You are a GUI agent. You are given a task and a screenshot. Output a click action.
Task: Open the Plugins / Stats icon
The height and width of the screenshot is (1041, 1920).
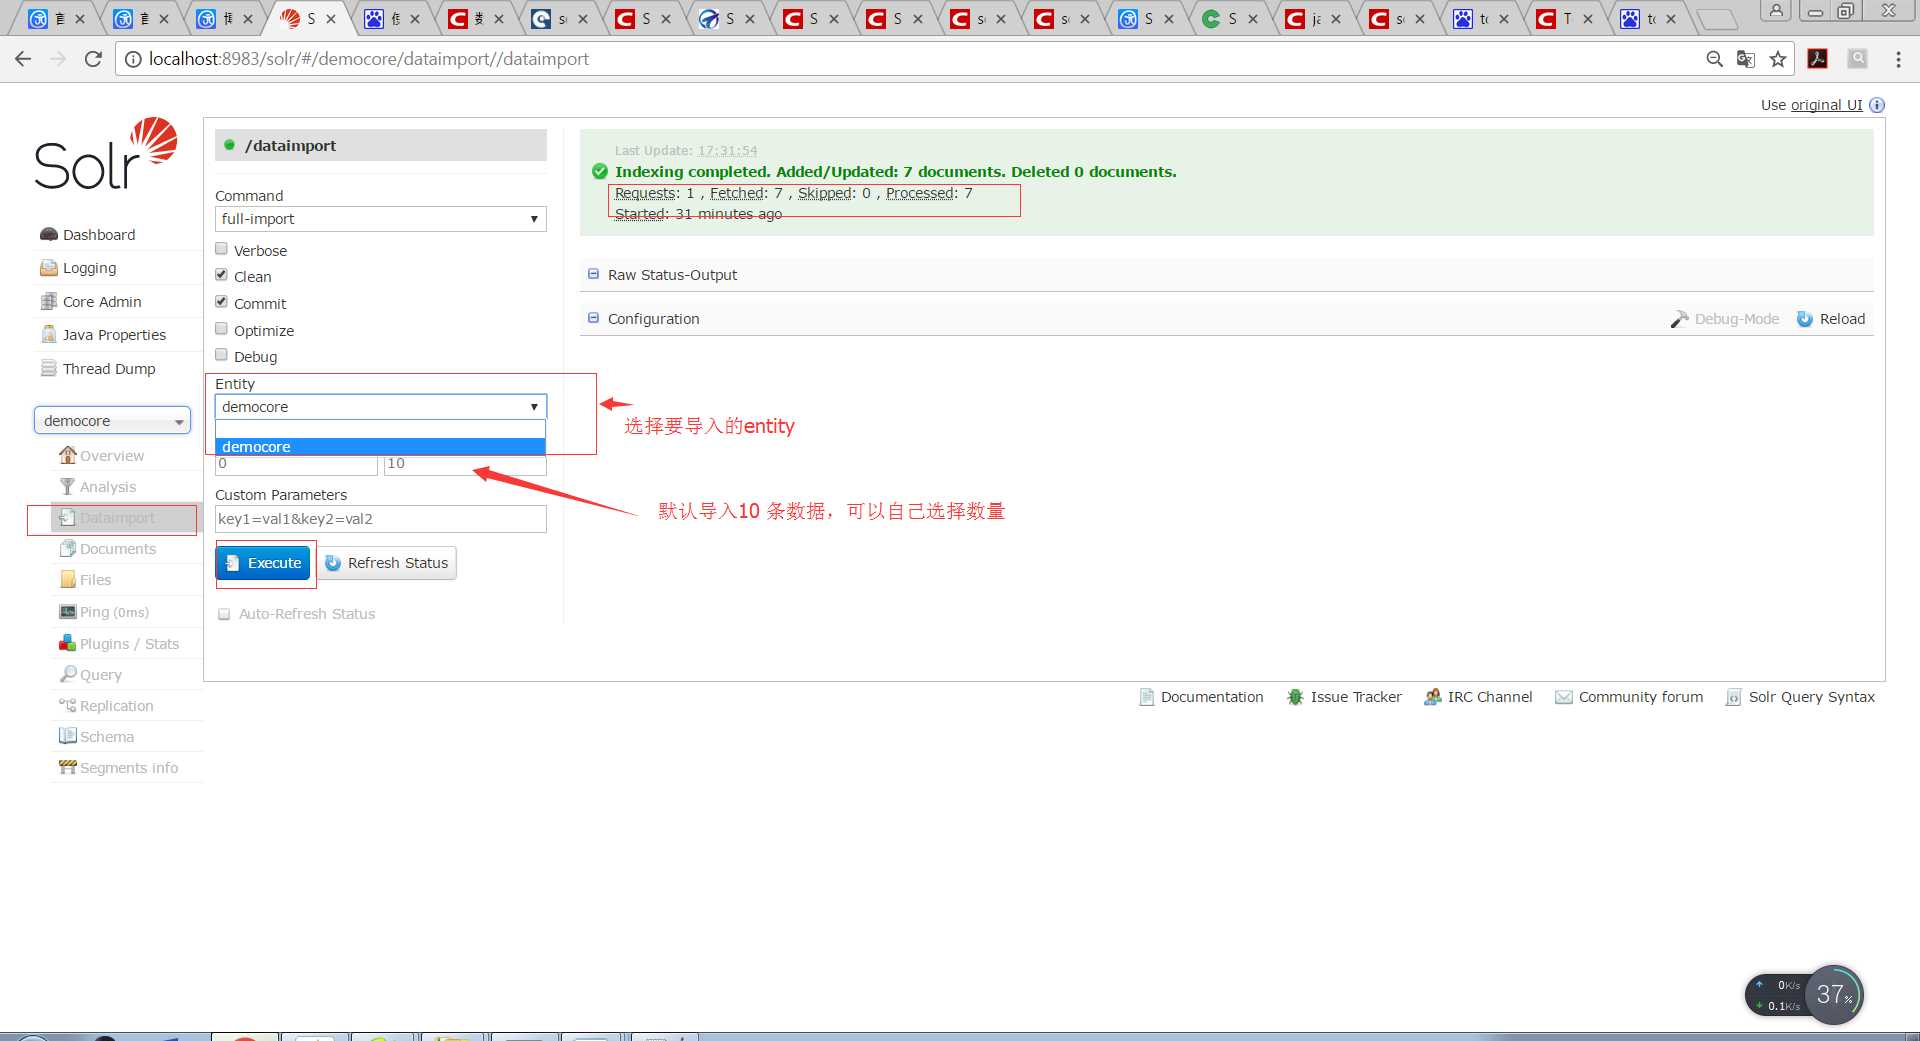67,643
